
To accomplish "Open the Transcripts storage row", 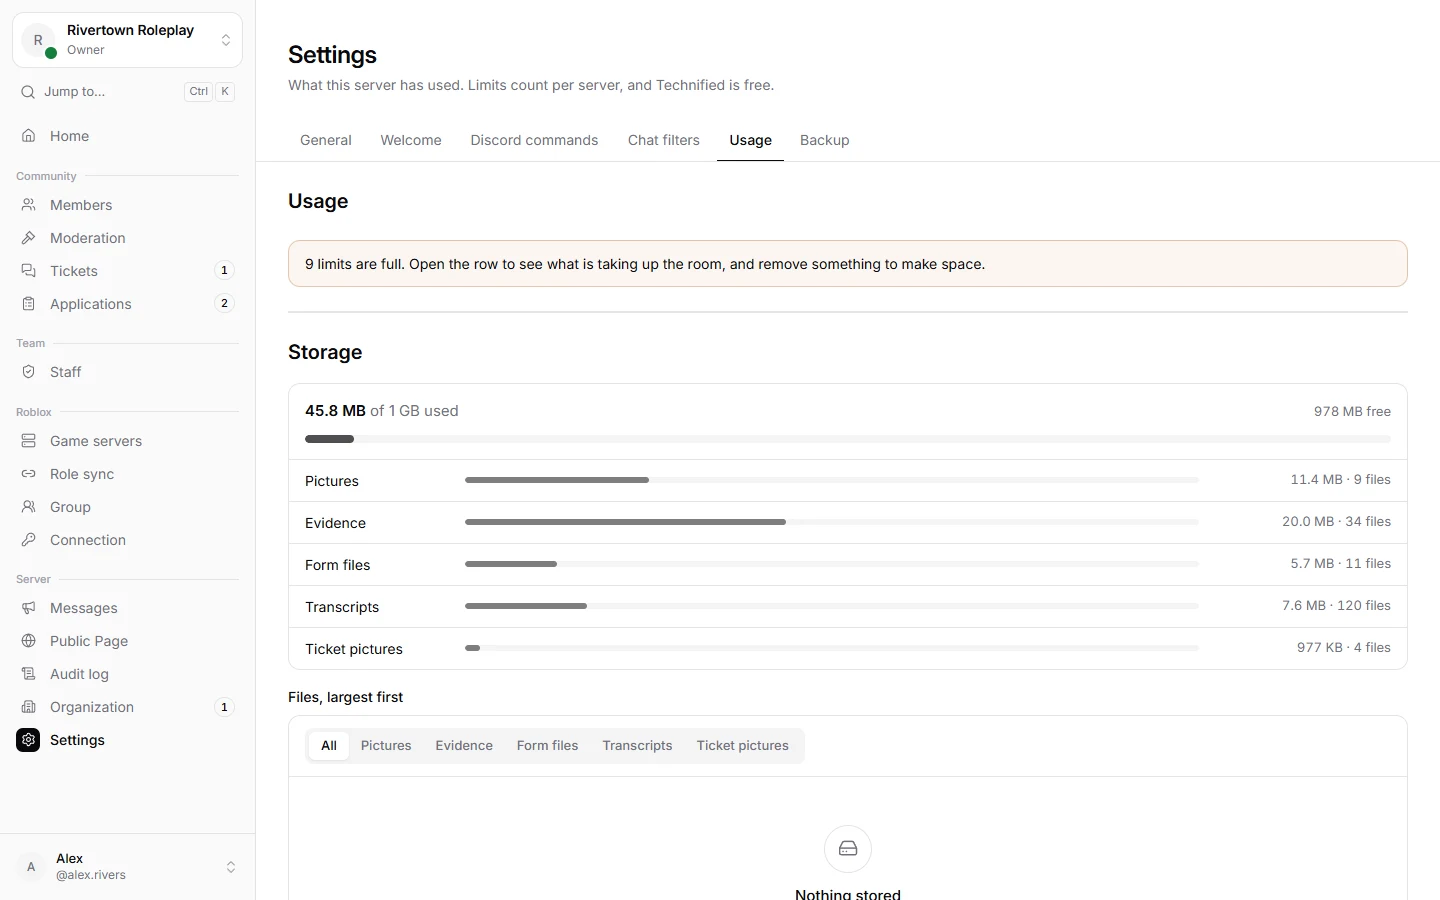I will [848, 607].
